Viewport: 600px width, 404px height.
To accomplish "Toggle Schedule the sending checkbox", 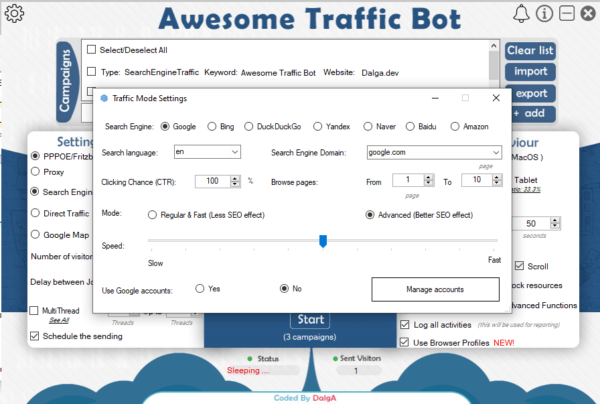I will 34,336.
